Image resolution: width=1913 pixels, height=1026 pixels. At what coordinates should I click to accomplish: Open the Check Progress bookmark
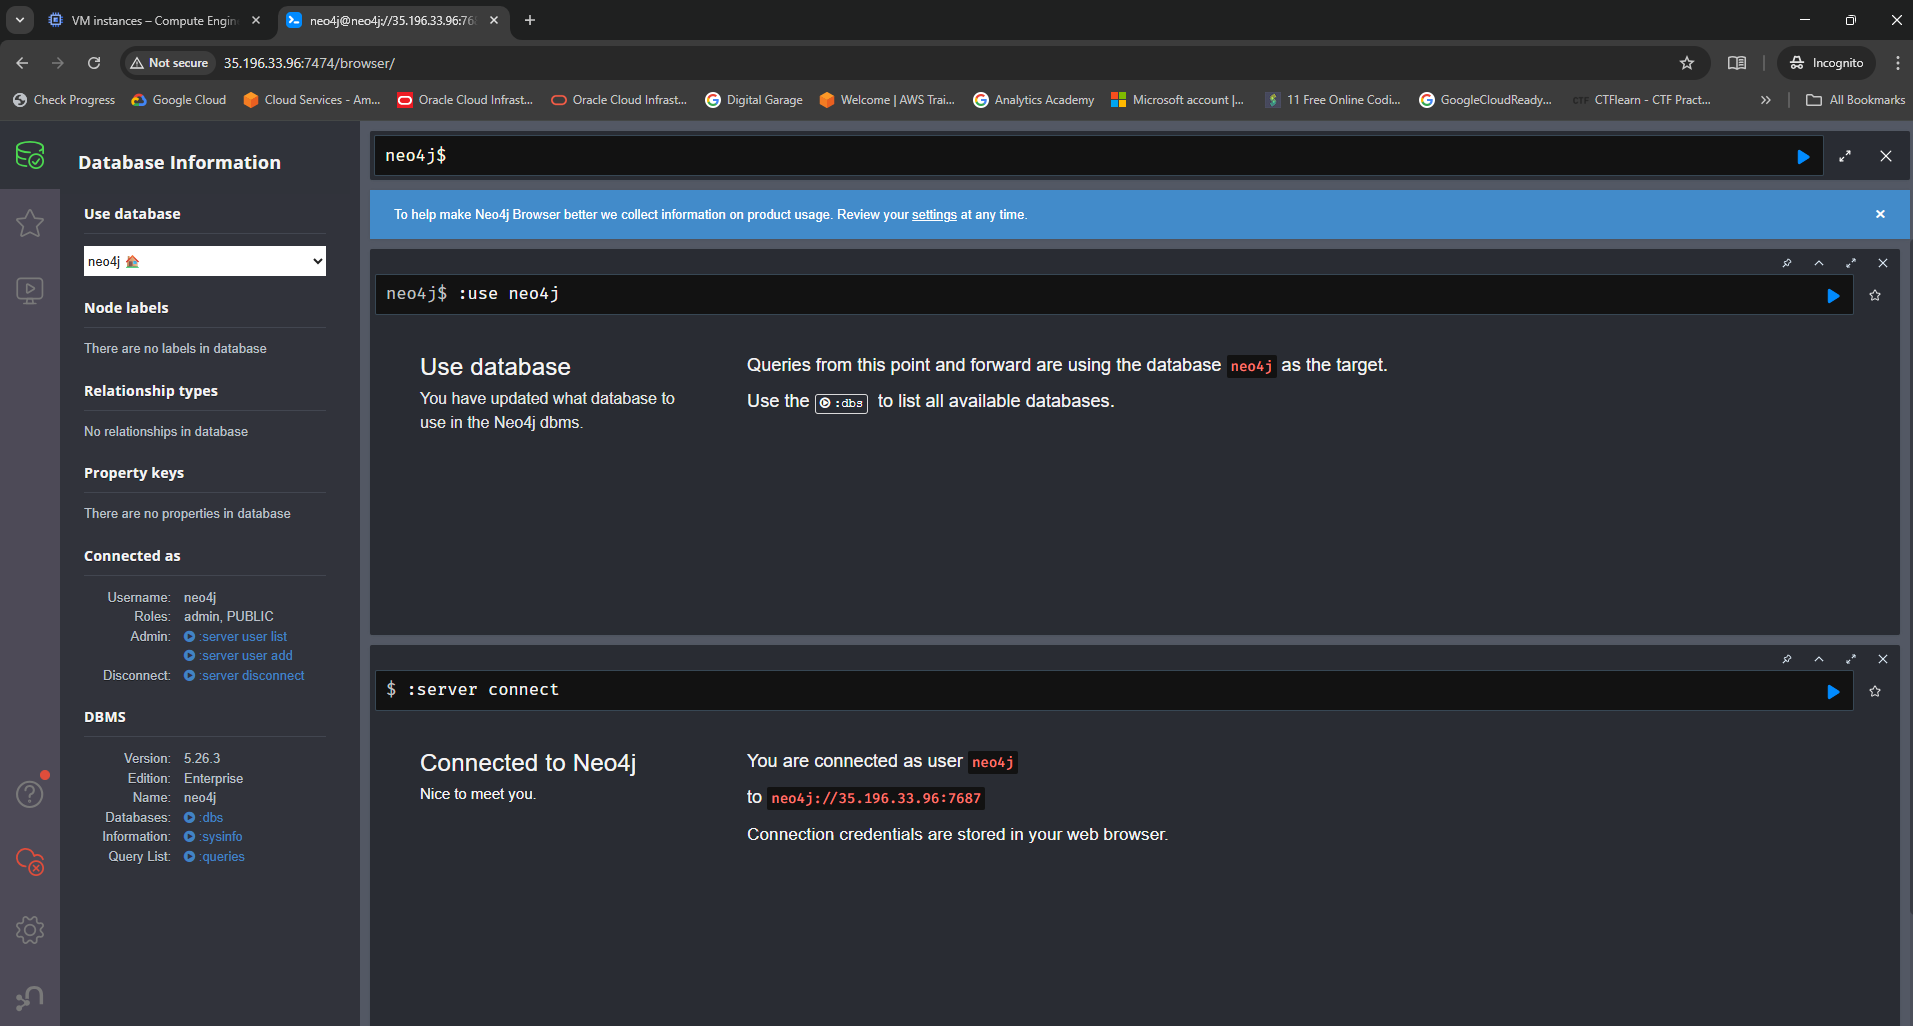pos(64,100)
